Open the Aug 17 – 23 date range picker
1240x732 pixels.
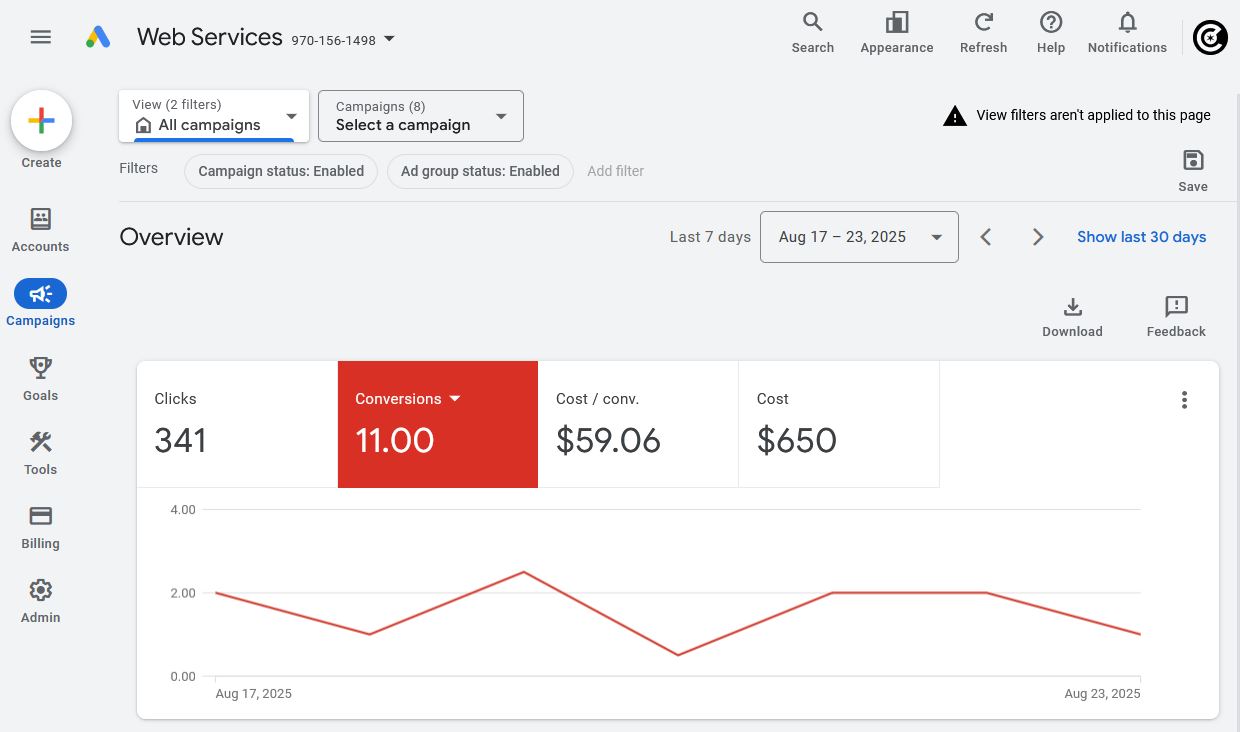click(859, 237)
